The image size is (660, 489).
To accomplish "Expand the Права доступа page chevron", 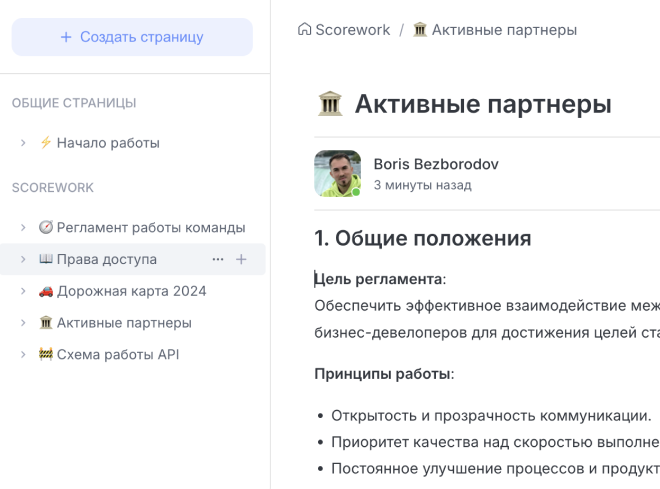I will point(23,260).
